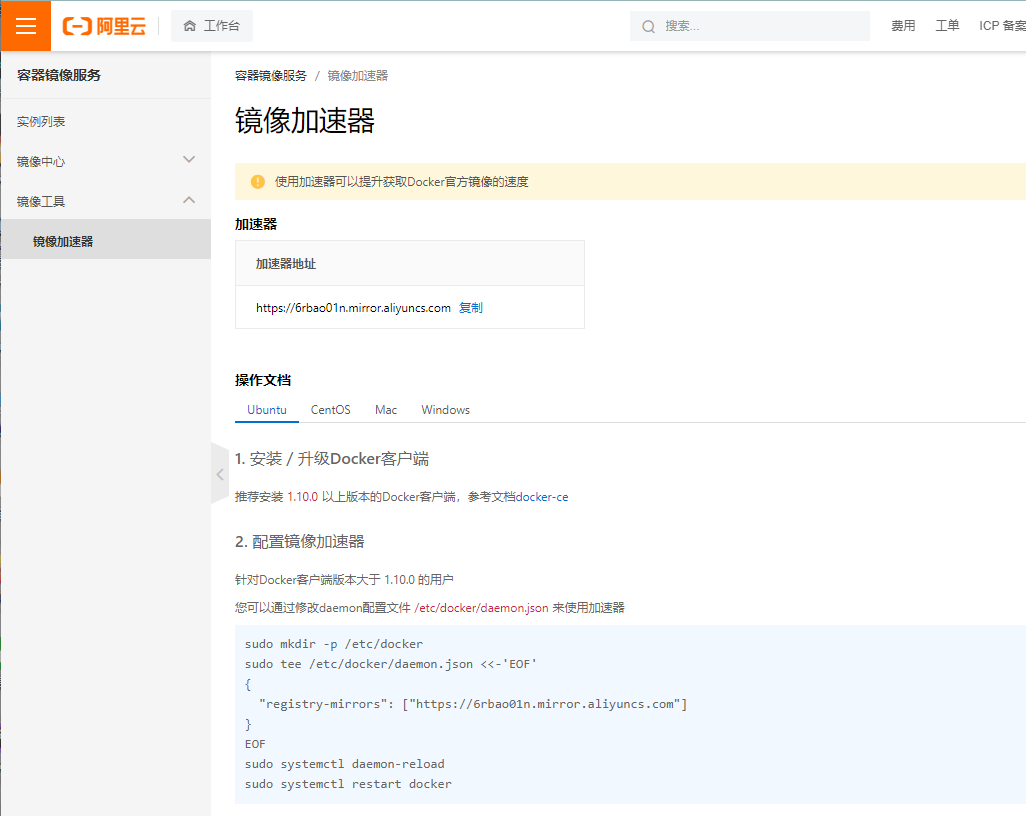Click the registry-mirrors code line
Screen dimensions: 1026x816
pos(473,704)
